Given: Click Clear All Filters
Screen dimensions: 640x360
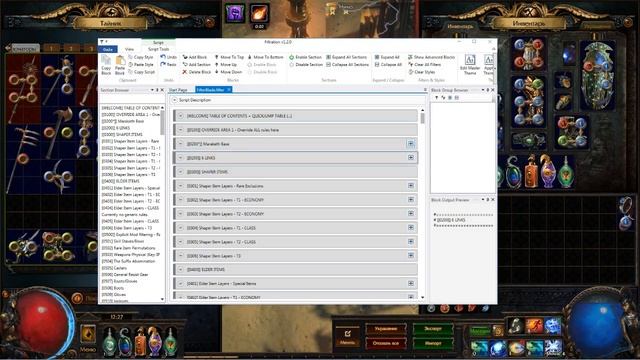Looking at the screenshot, I should click(424, 64).
